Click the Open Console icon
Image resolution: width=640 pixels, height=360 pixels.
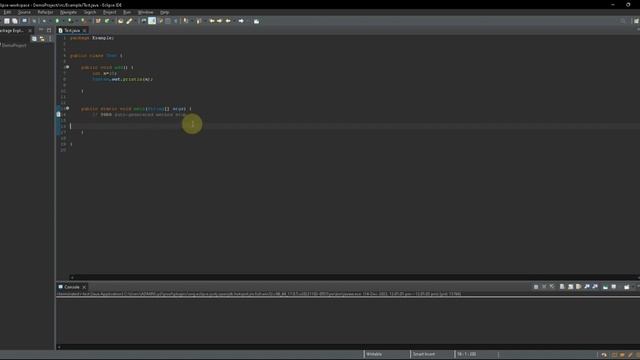(627, 287)
